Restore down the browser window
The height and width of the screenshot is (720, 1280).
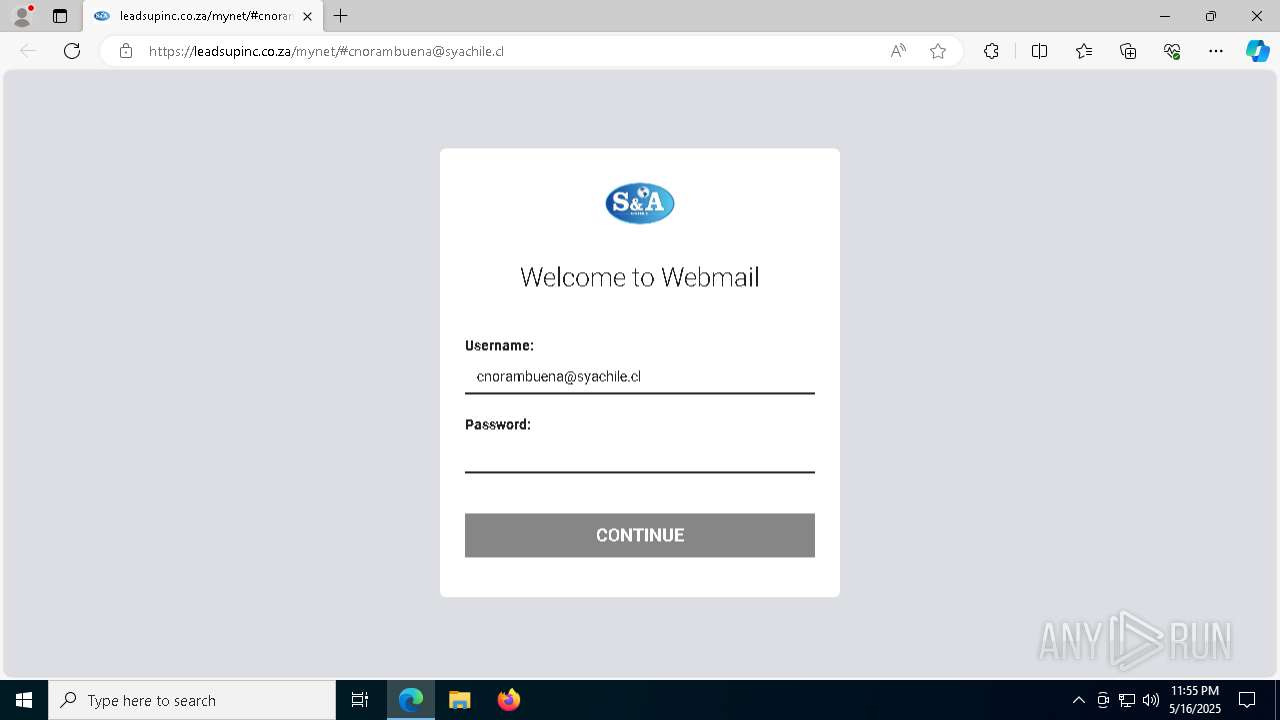click(x=1211, y=16)
